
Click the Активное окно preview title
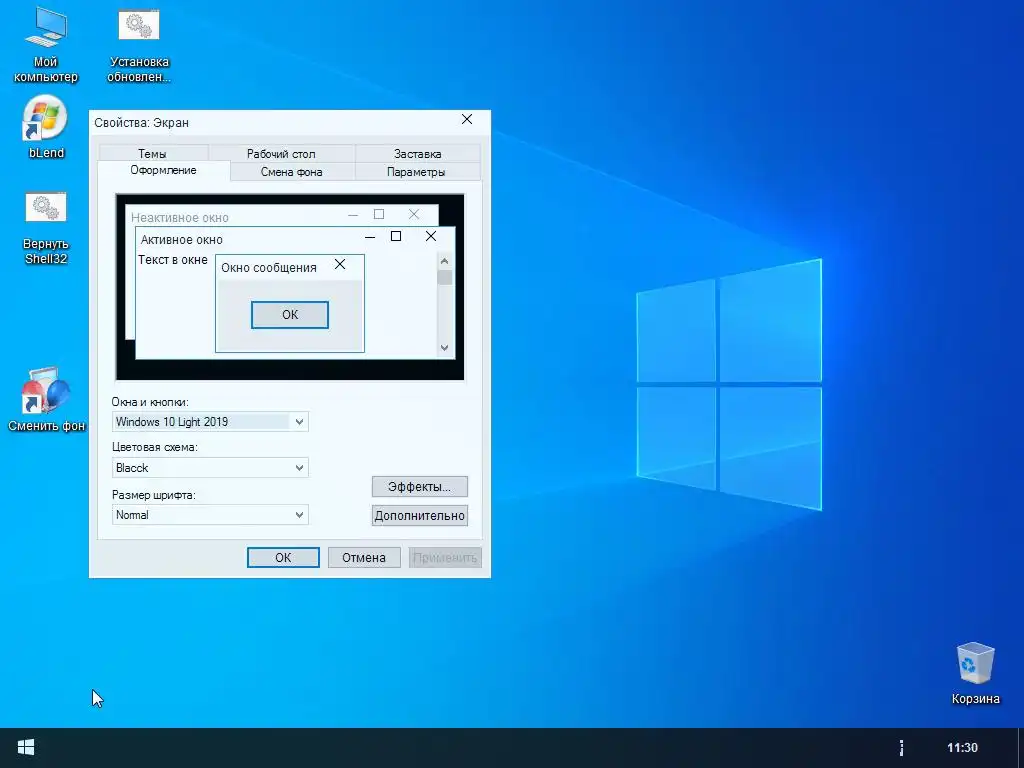(x=182, y=240)
